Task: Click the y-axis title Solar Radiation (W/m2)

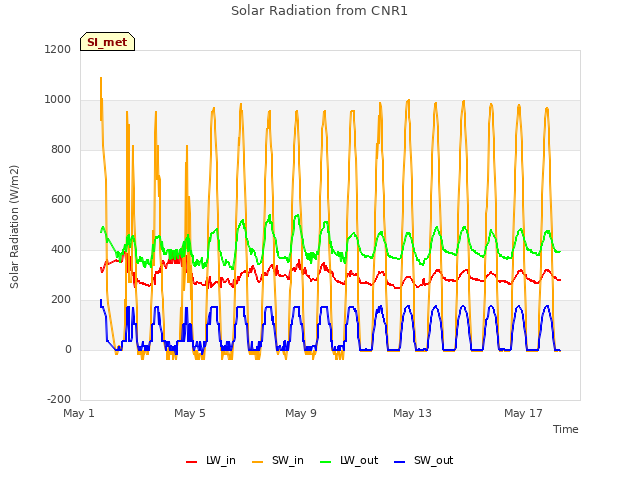Action: 14,227
